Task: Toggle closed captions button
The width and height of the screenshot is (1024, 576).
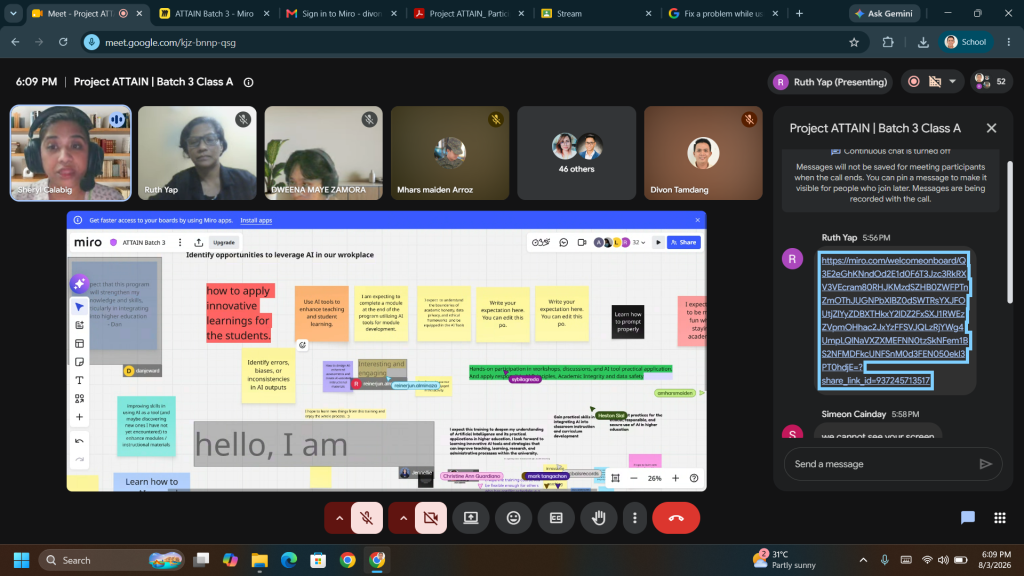Action: coord(556,518)
